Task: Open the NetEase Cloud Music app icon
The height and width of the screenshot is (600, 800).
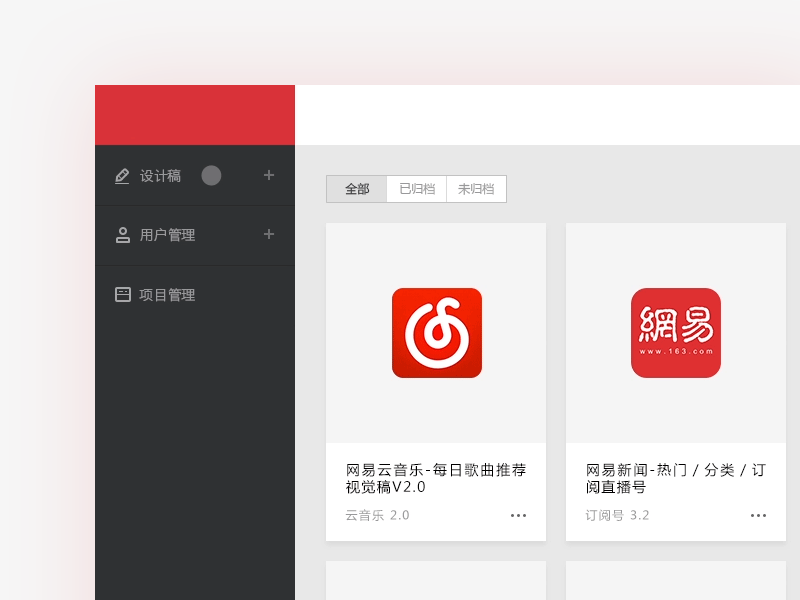Action: 435,332
